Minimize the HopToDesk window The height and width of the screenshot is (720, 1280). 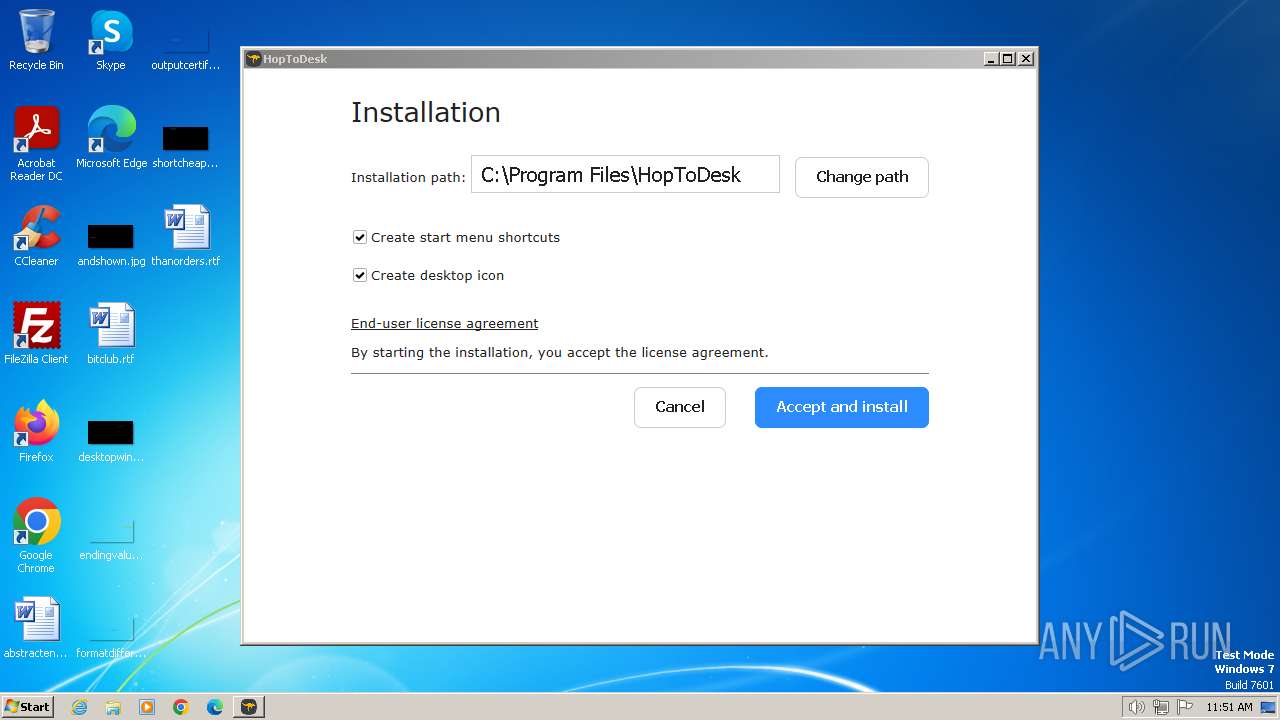tap(991, 59)
